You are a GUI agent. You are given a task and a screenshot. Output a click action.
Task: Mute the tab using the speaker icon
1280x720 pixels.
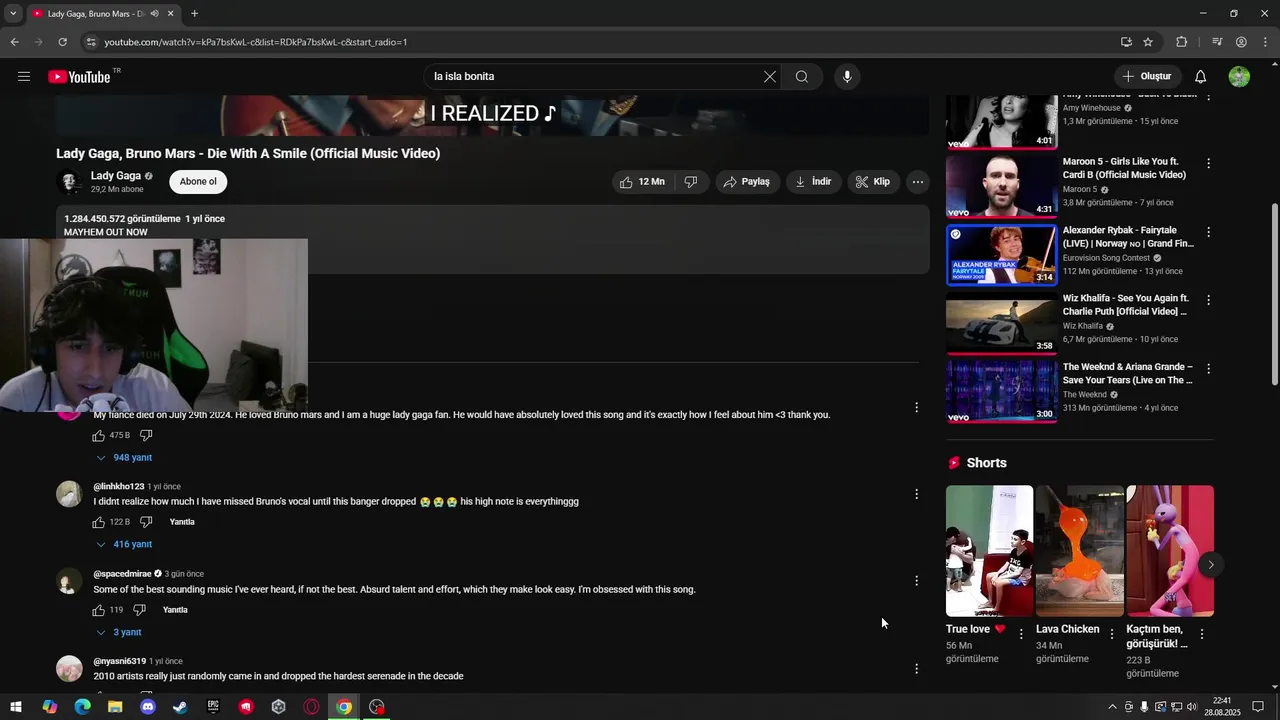coord(154,14)
